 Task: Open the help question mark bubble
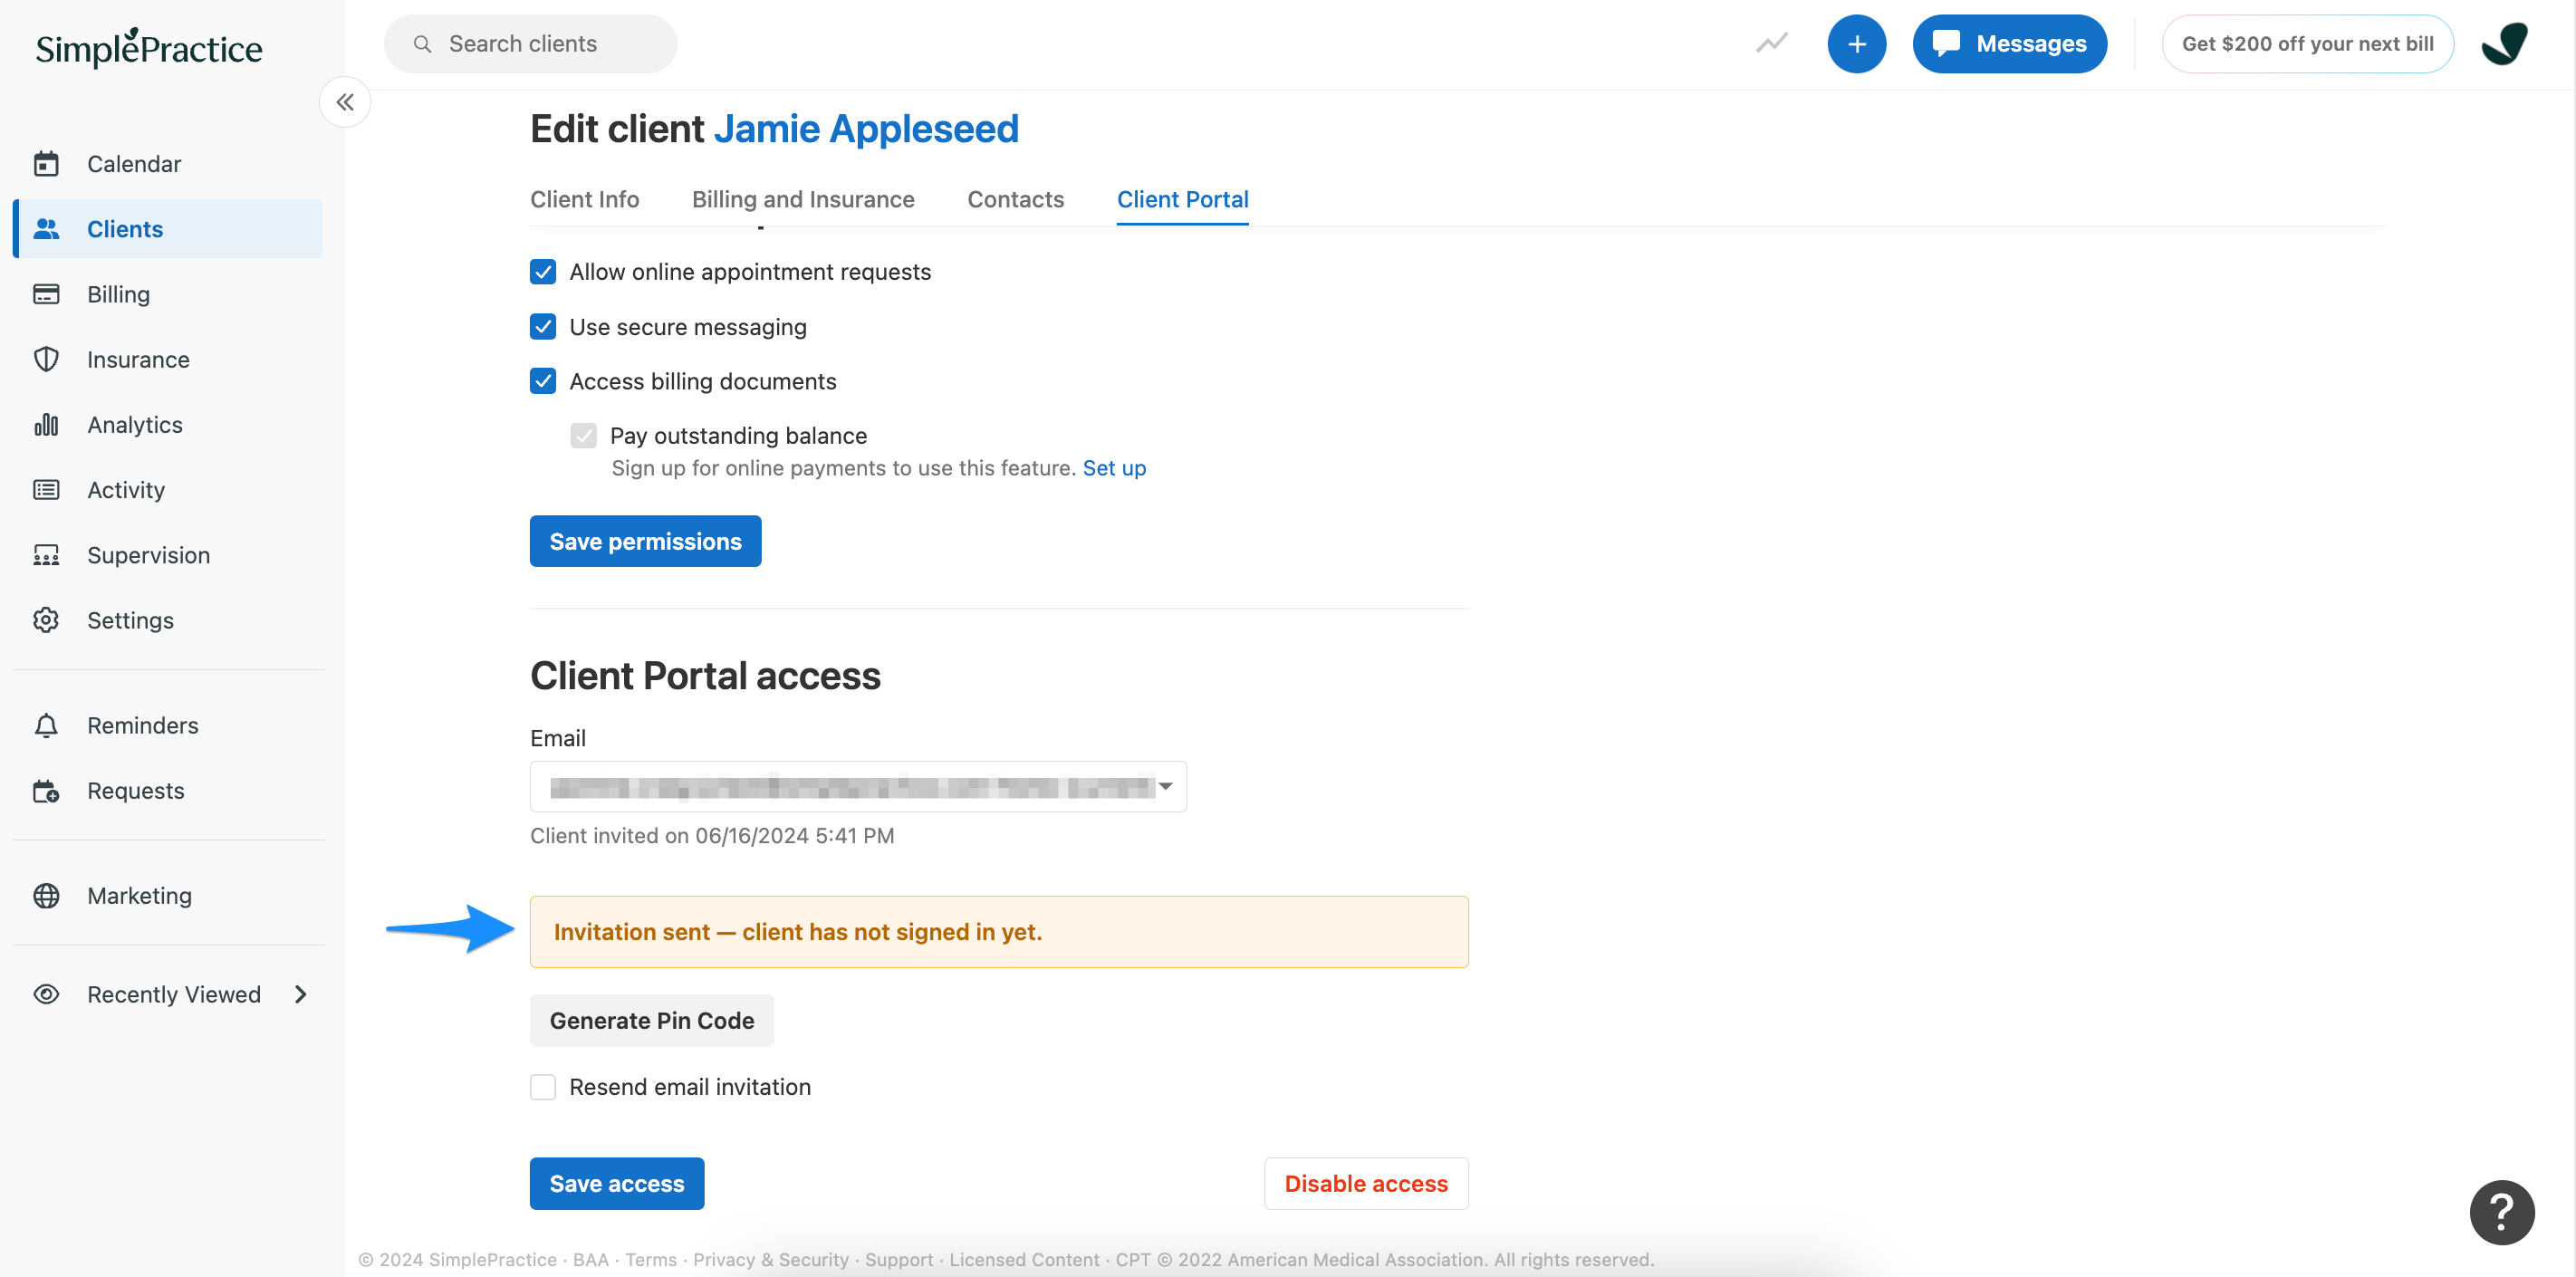(2501, 1211)
